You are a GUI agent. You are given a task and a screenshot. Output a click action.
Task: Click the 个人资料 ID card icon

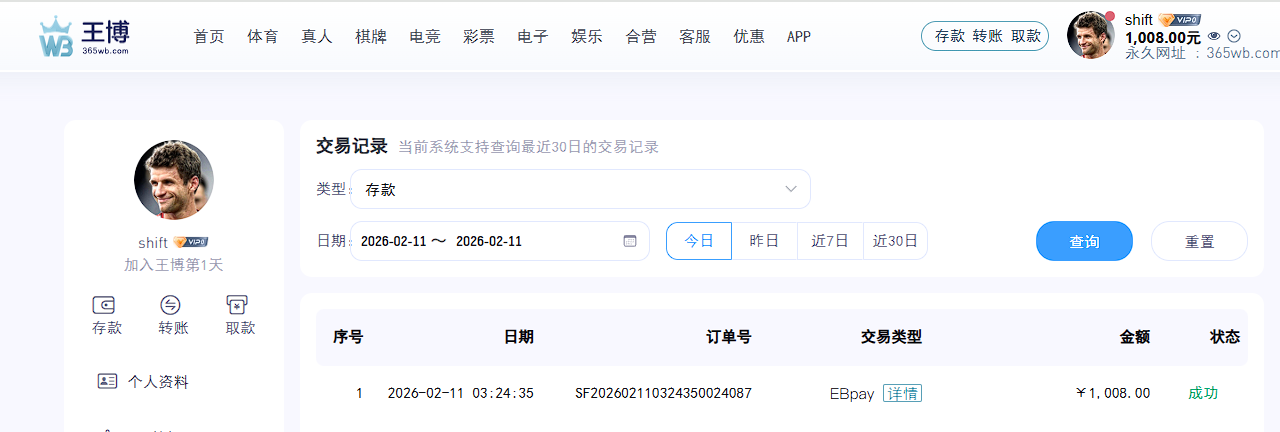[x=107, y=381]
